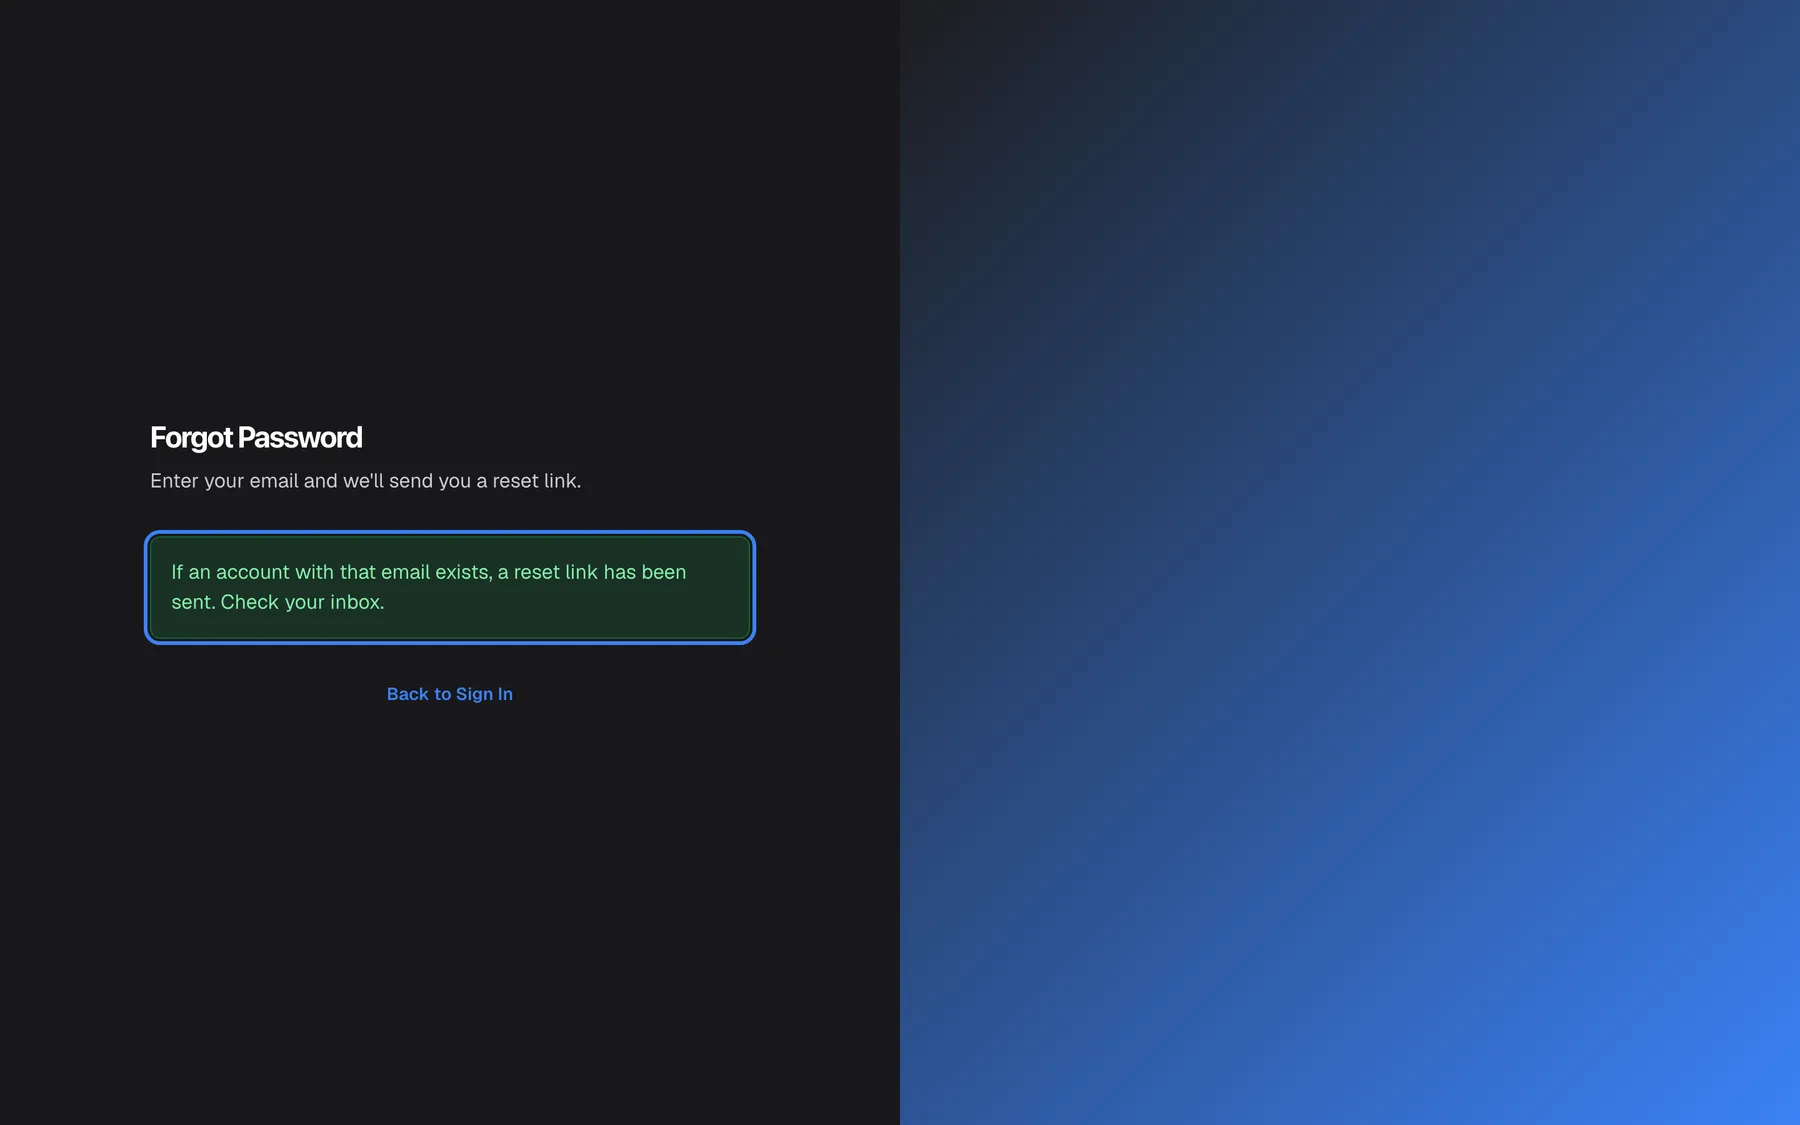Select the green reset link confirmation message
This screenshot has width=1800, height=1125.
point(450,587)
